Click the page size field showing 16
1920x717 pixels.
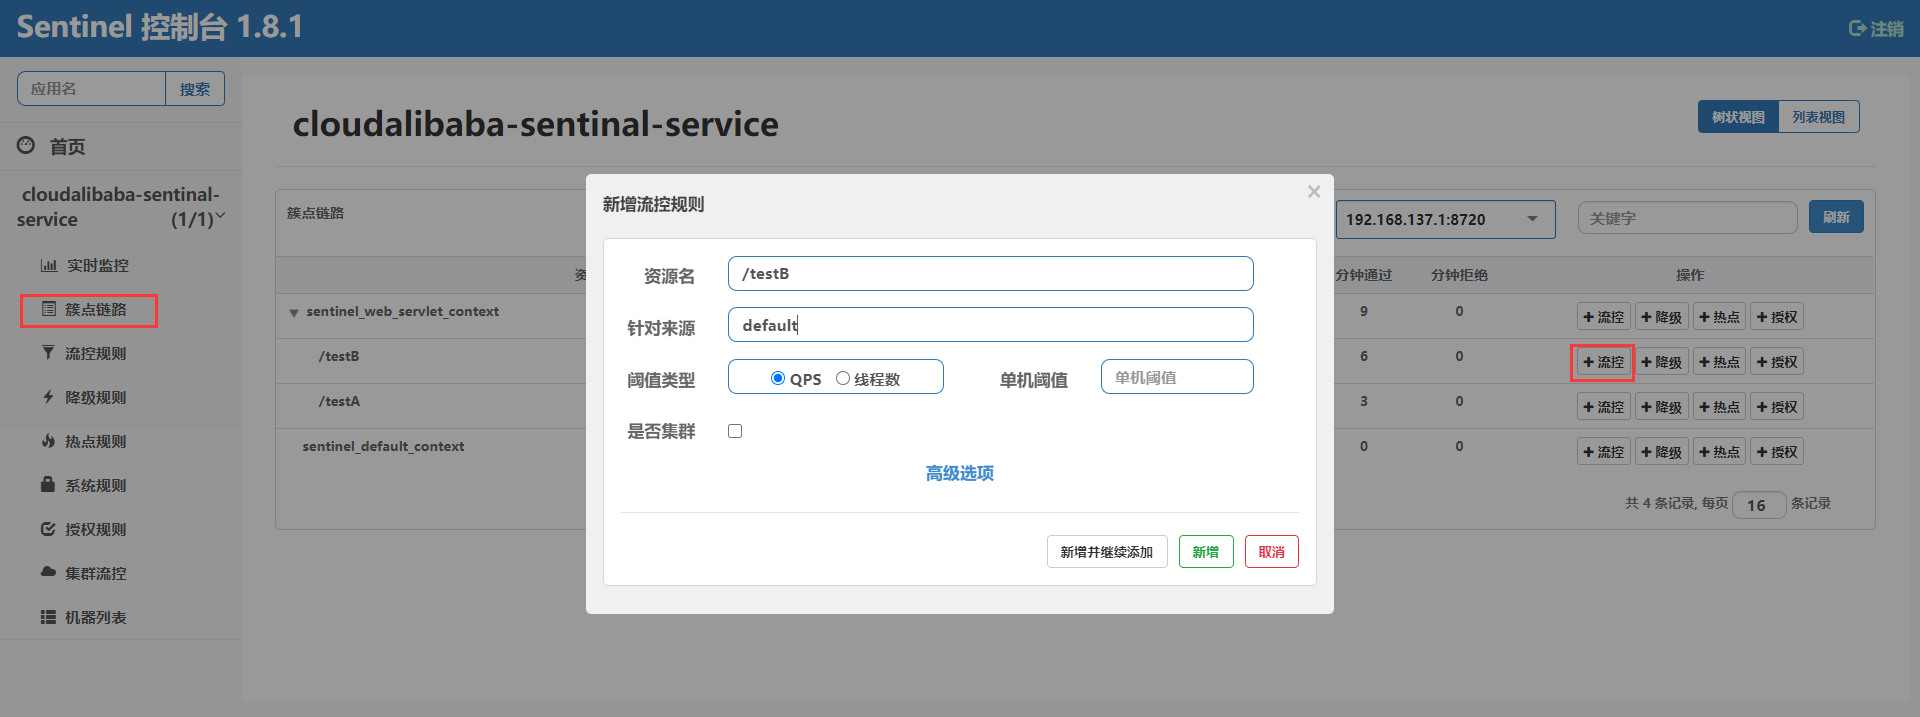pyautogui.click(x=1759, y=505)
